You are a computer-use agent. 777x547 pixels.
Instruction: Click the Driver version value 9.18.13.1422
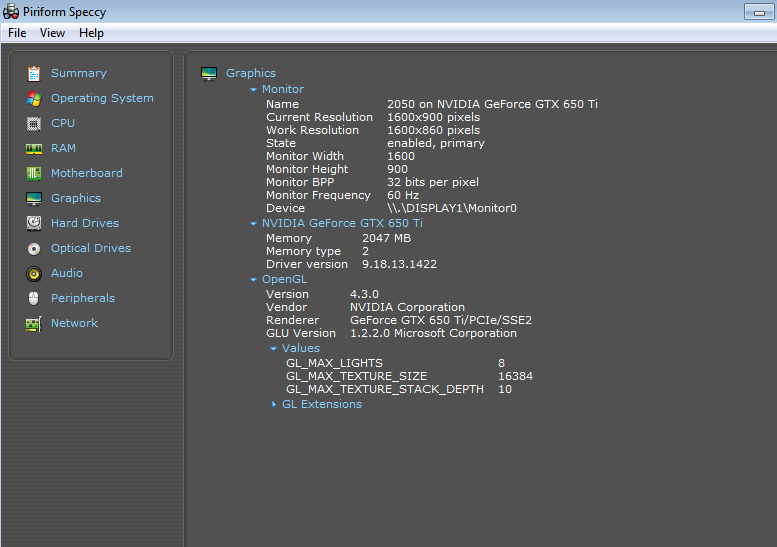(x=399, y=264)
